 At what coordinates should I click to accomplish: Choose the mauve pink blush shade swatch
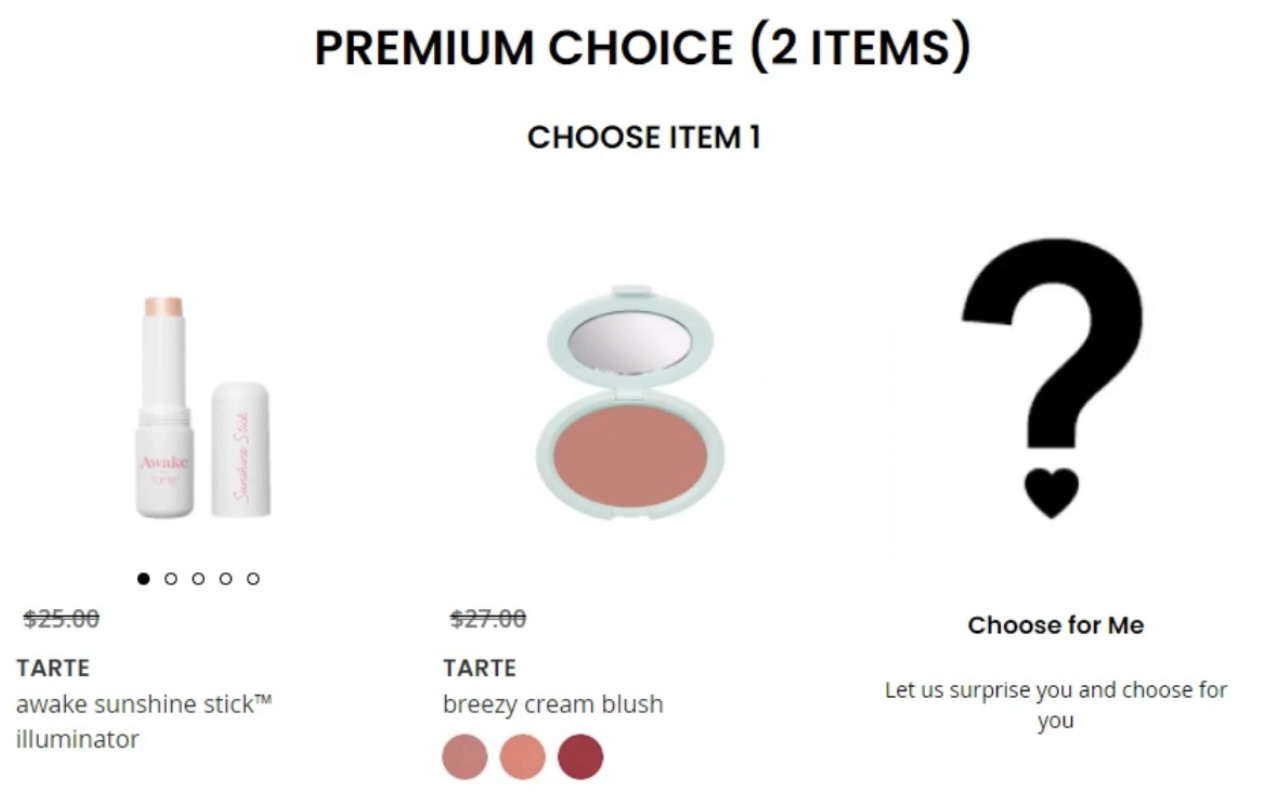tap(465, 756)
